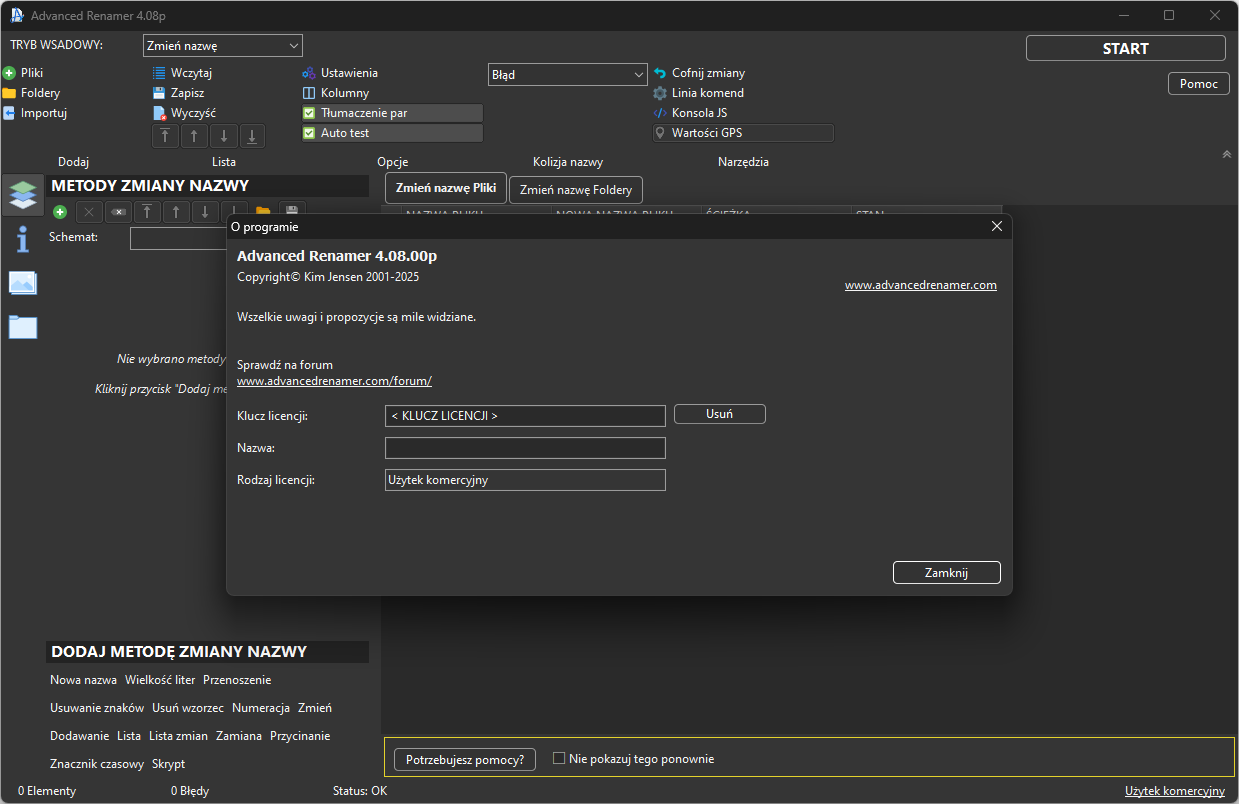Image resolution: width=1239 pixels, height=804 pixels.
Task: Add the Numeracja method
Action: point(261,708)
